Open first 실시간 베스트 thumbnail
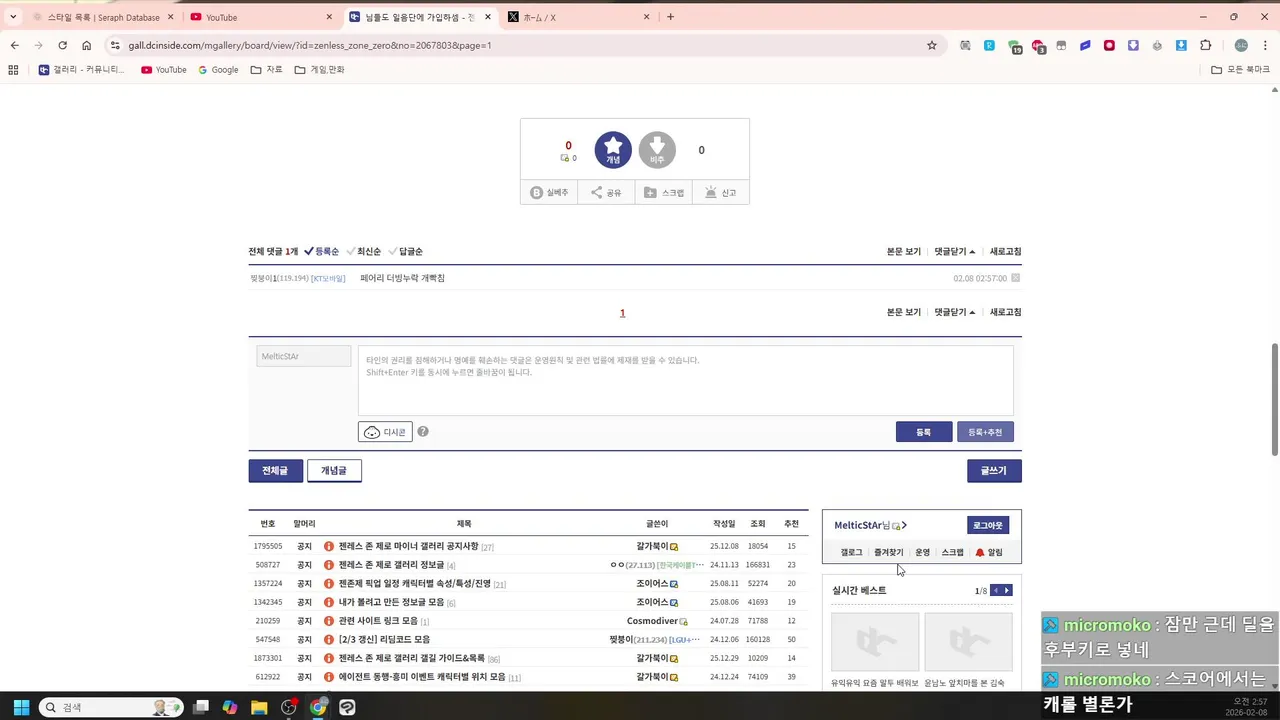 click(x=875, y=641)
